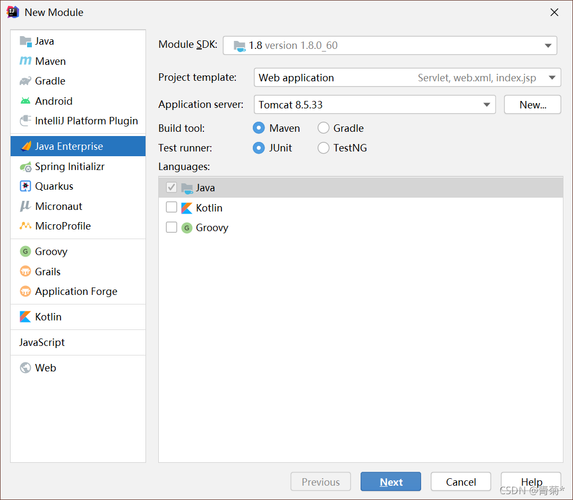Click the Web globe icon
Viewport: 573px width, 500px height.
[x=25, y=368]
